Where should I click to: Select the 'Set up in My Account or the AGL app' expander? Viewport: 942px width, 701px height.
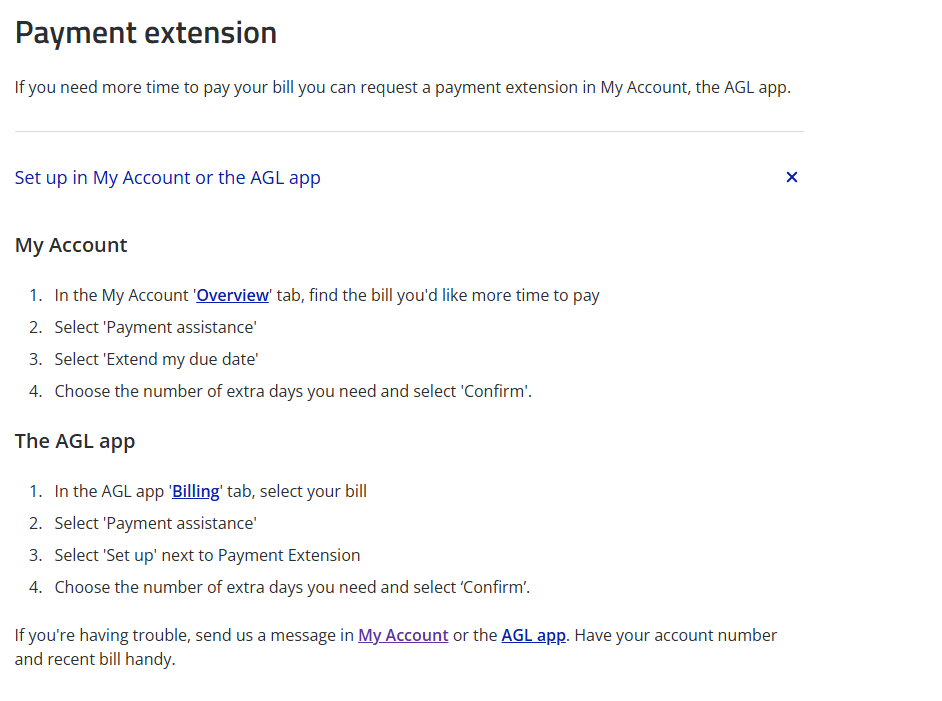click(167, 177)
